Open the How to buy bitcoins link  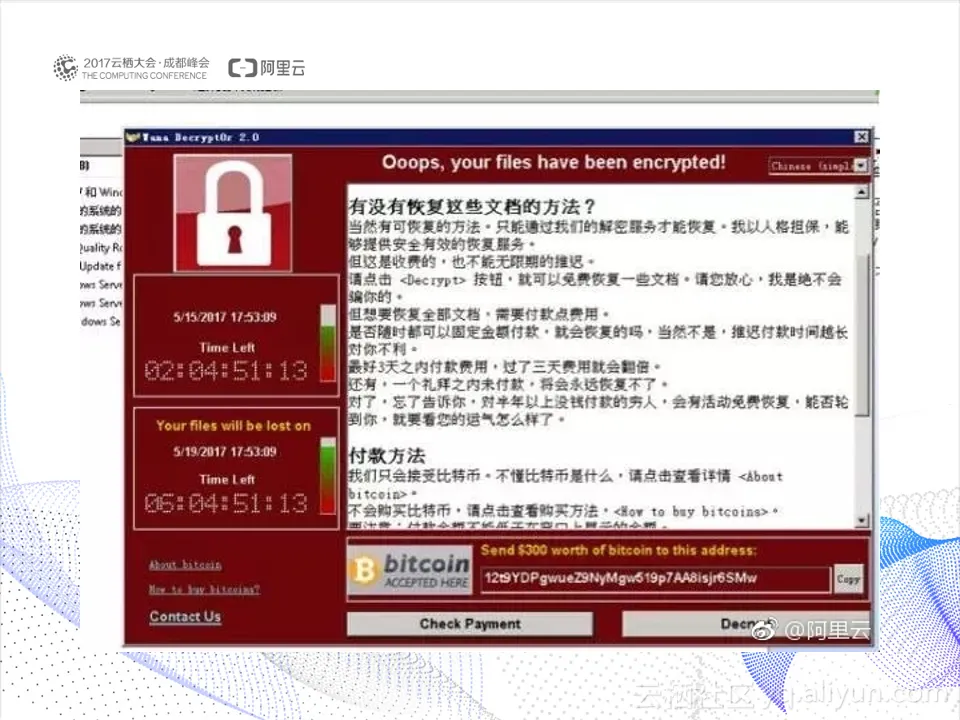click(204, 589)
